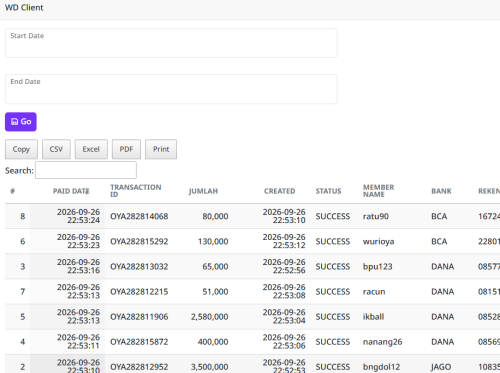This screenshot has width=500, height=373.
Task: Select transaction ID OYA282814068
Action: pos(139,216)
